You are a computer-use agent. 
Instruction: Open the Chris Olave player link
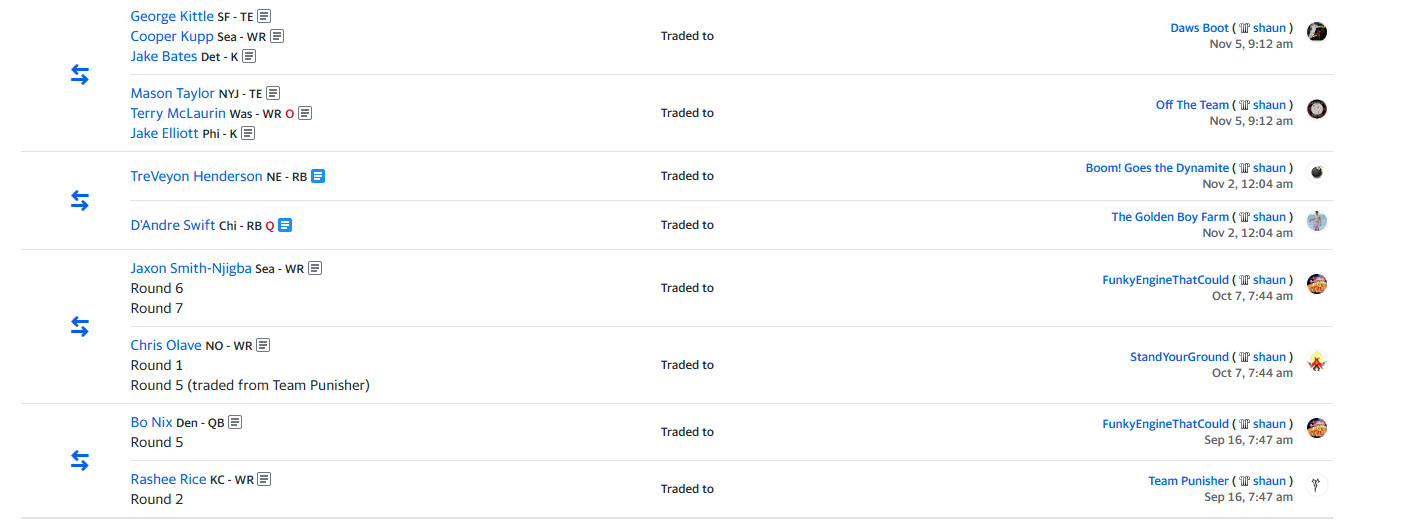[166, 346]
